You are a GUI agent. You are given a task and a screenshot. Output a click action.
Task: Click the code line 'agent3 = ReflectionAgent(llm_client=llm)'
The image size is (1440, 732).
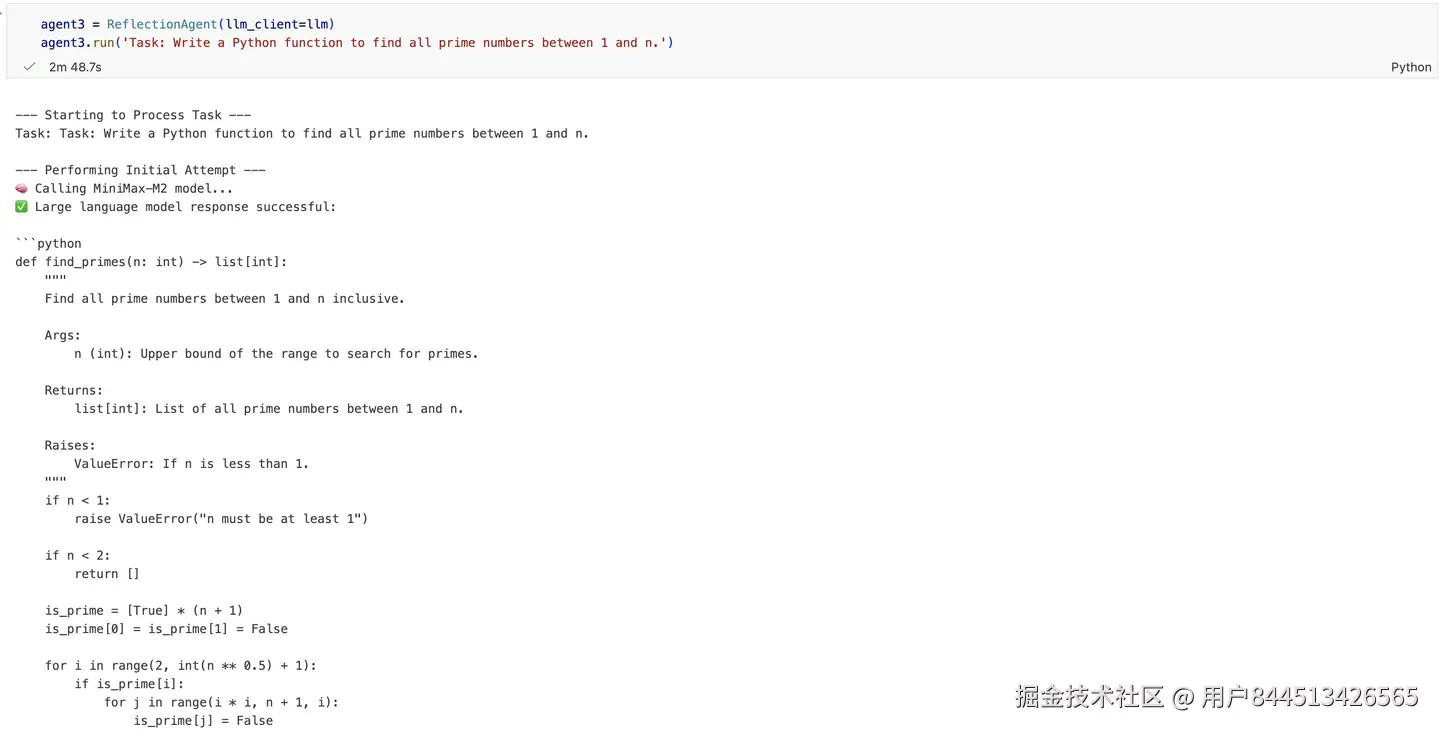point(188,24)
